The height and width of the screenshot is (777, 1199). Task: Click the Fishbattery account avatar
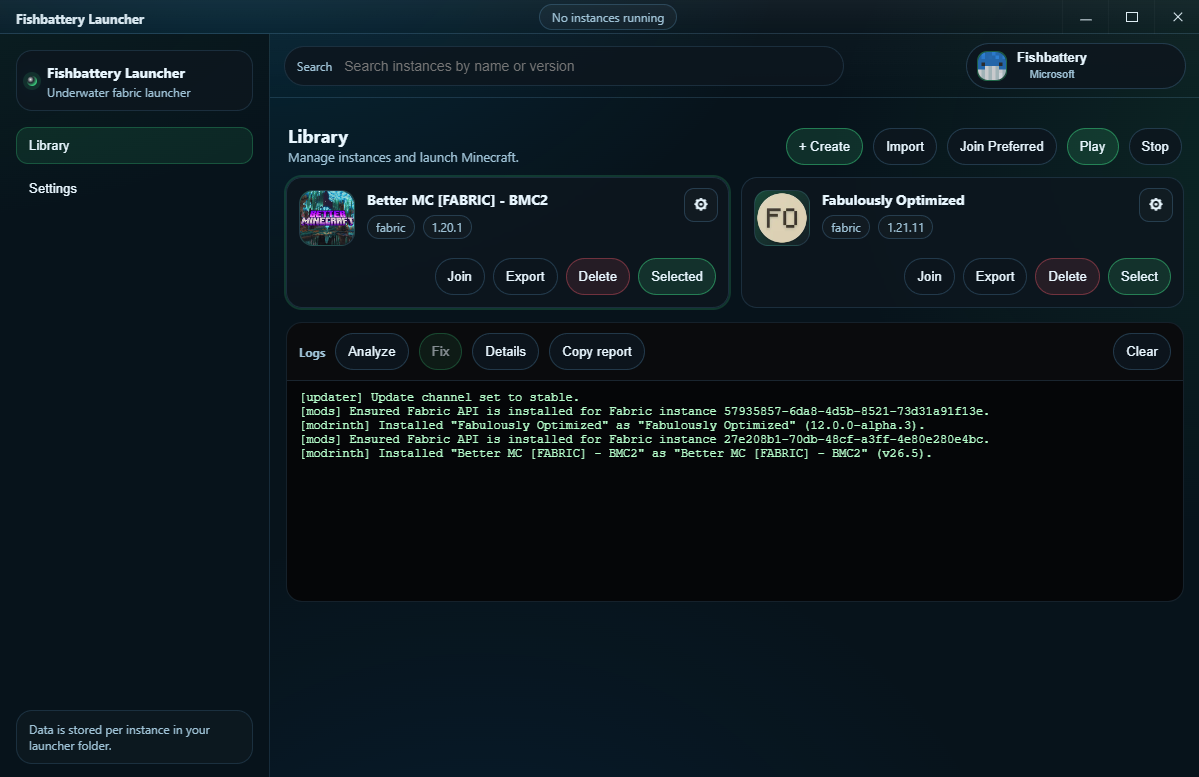click(992, 66)
